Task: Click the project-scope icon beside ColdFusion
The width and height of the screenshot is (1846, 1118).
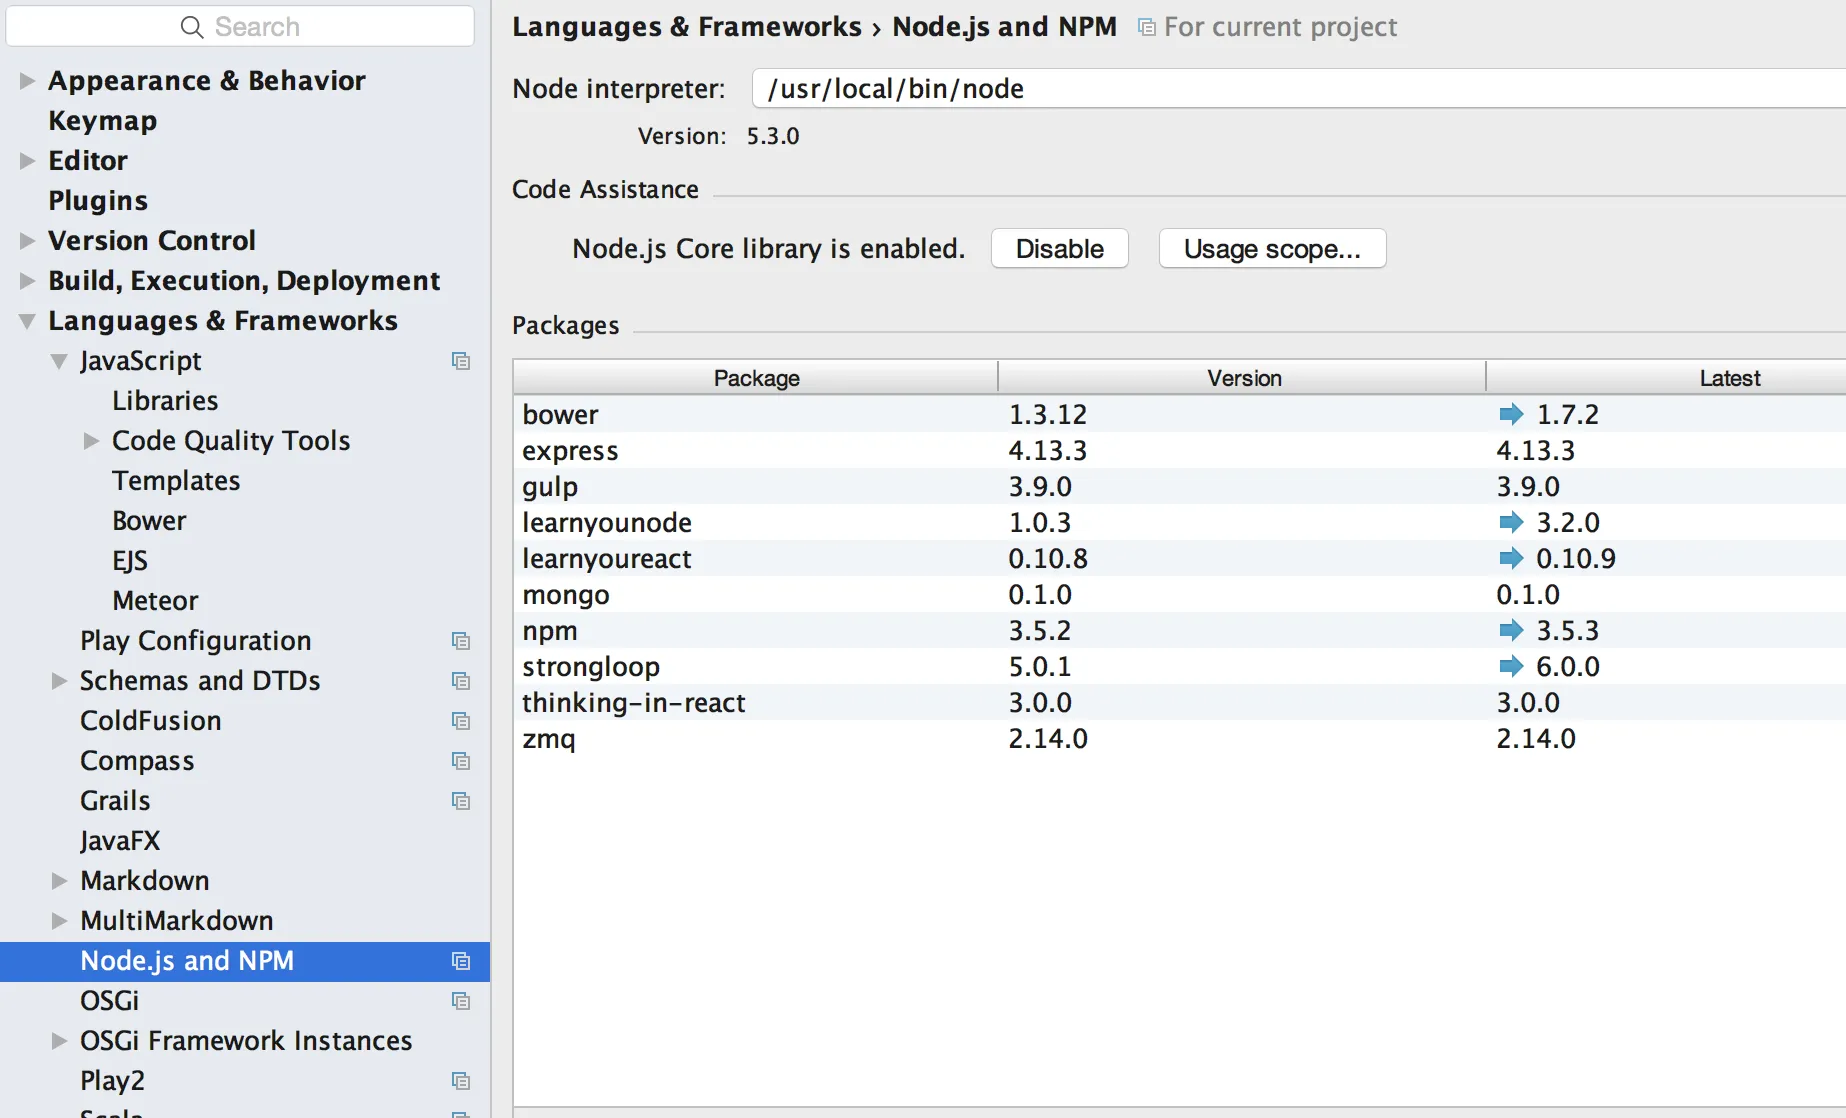Action: click(461, 721)
